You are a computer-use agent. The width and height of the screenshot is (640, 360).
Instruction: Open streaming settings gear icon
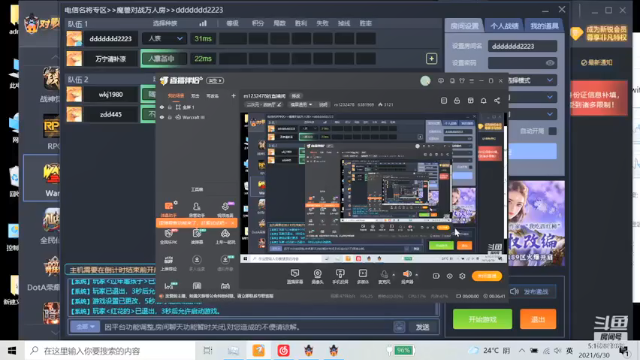click(x=462, y=276)
